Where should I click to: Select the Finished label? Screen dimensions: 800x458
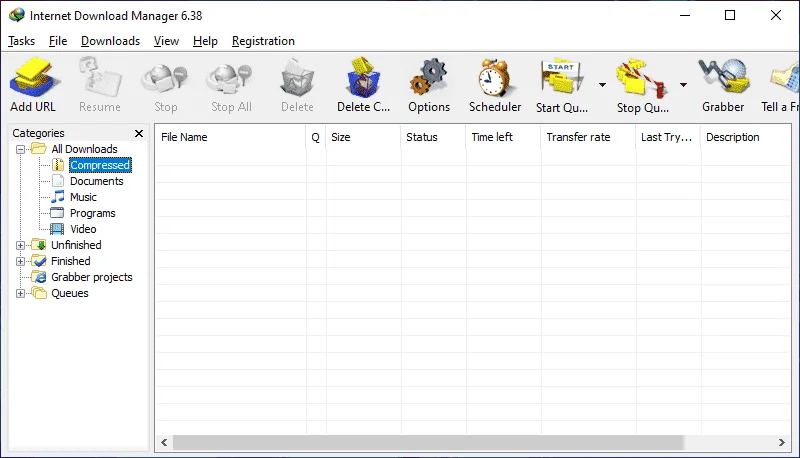[x=70, y=261]
